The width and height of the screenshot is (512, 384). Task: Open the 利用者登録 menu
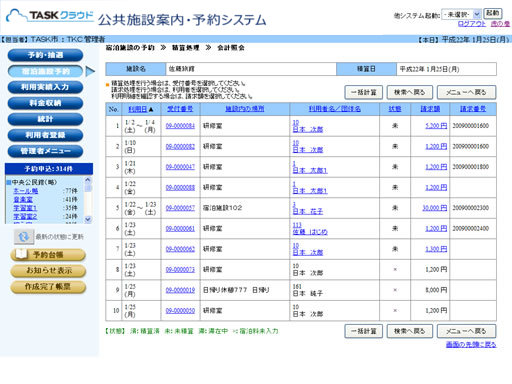coord(45,135)
